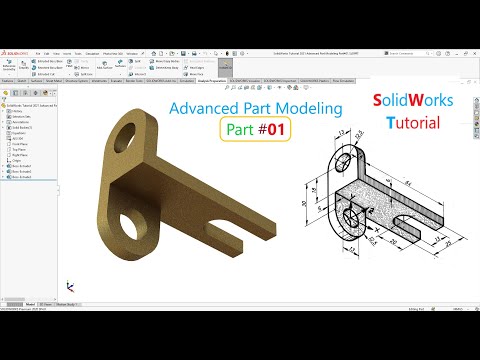Click the Open file icon
Image resolution: width=480 pixels, height=360 pixels.
[x=172, y=53]
